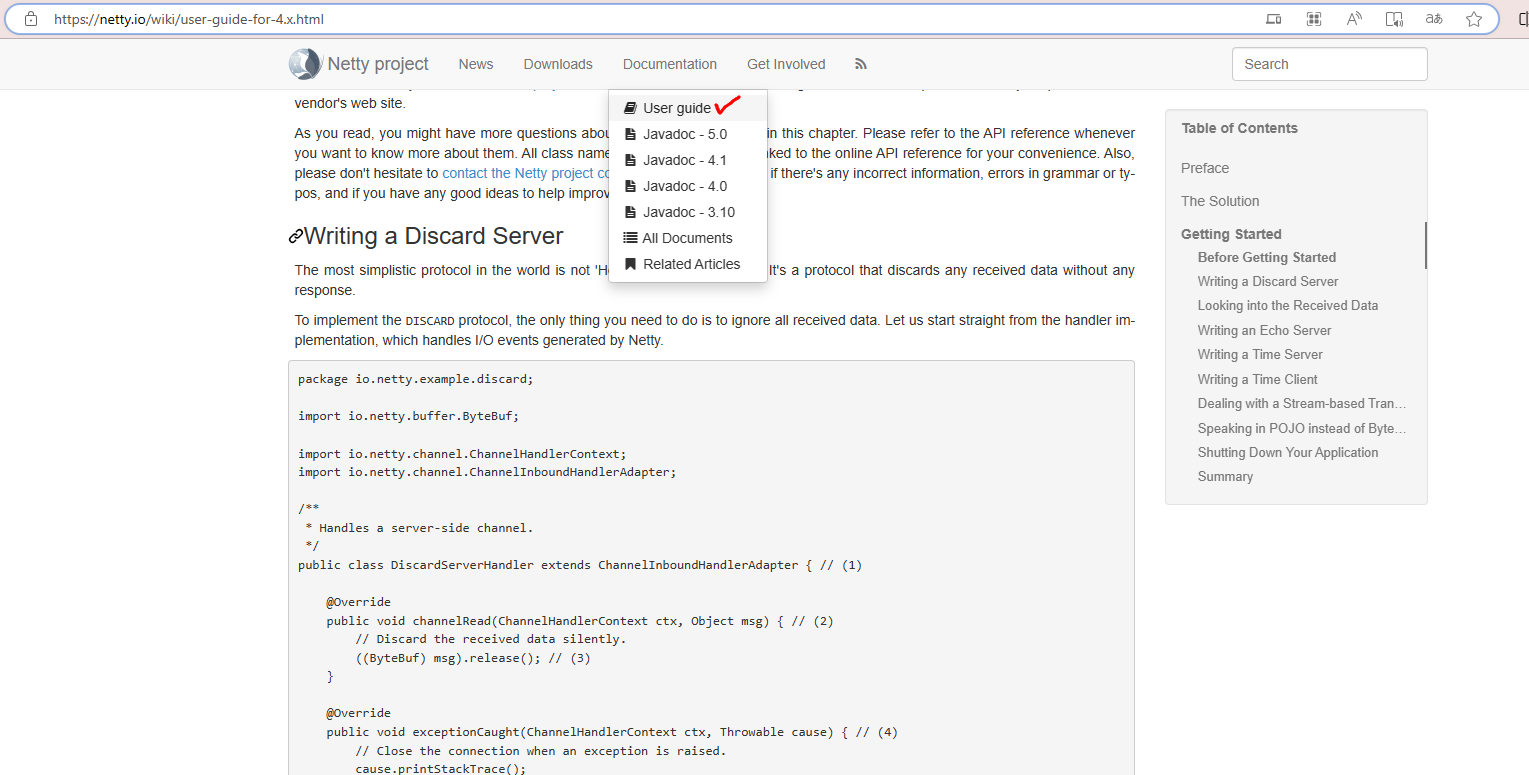The image size is (1529, 775).
Task: Open the Get Involved navigation menu
Action: [786, 64]
